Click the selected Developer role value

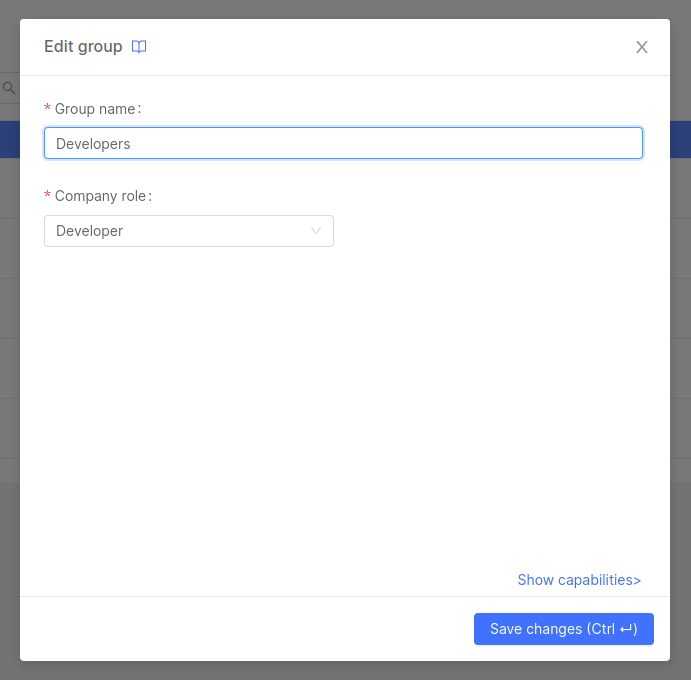point(90,231)
